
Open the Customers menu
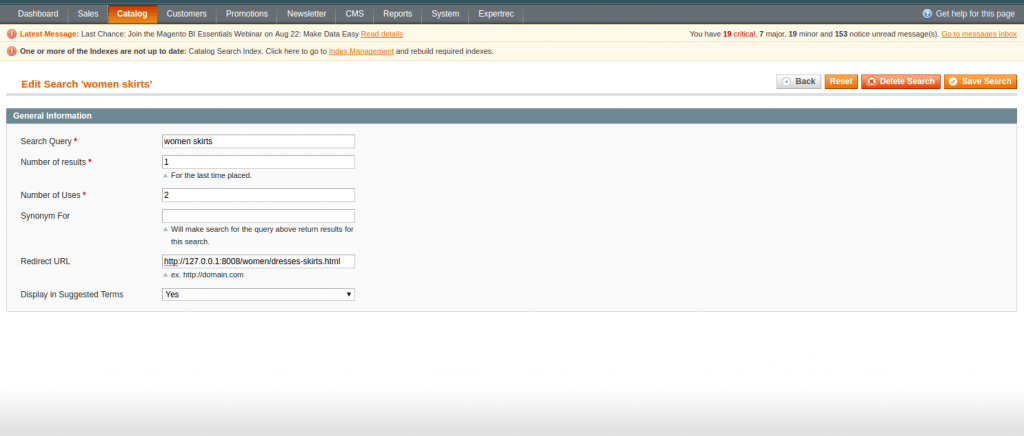coord(187,14)
